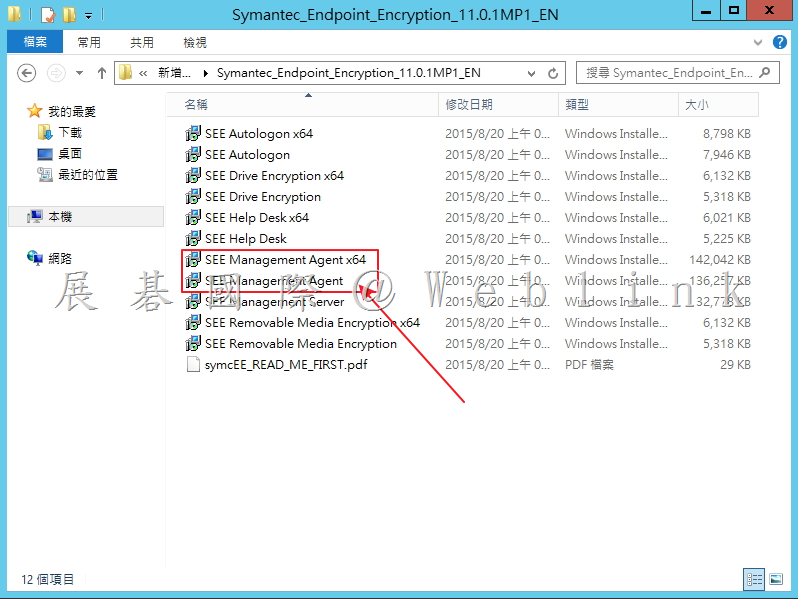The height and width of the screenshot is (599, 798).
Task: Click the Back navigation arrow
Action: tap(26, 73)
